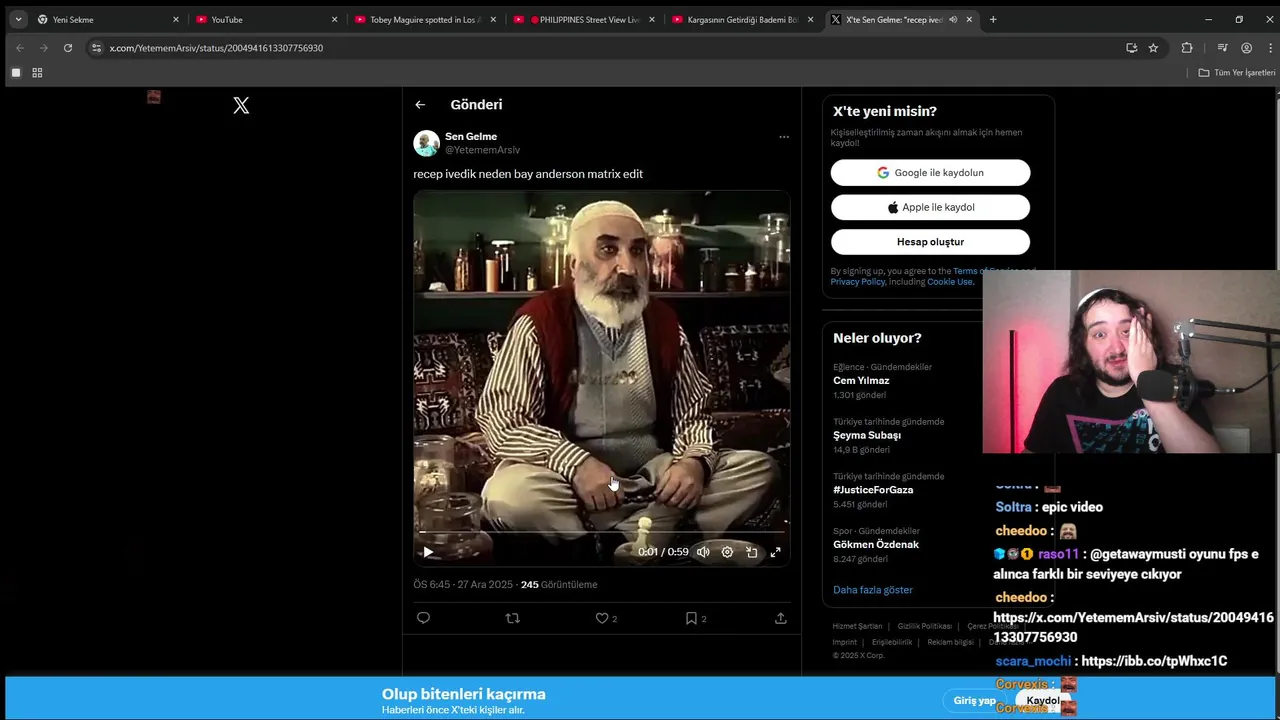The height and width of the screenshot is (720, 1280).
Task: Go back with the Gönderi arrow
Action: coord(420,105)
